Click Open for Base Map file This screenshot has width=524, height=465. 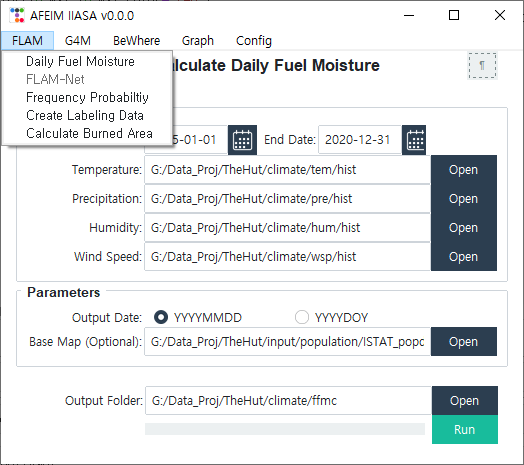point(464,342)
